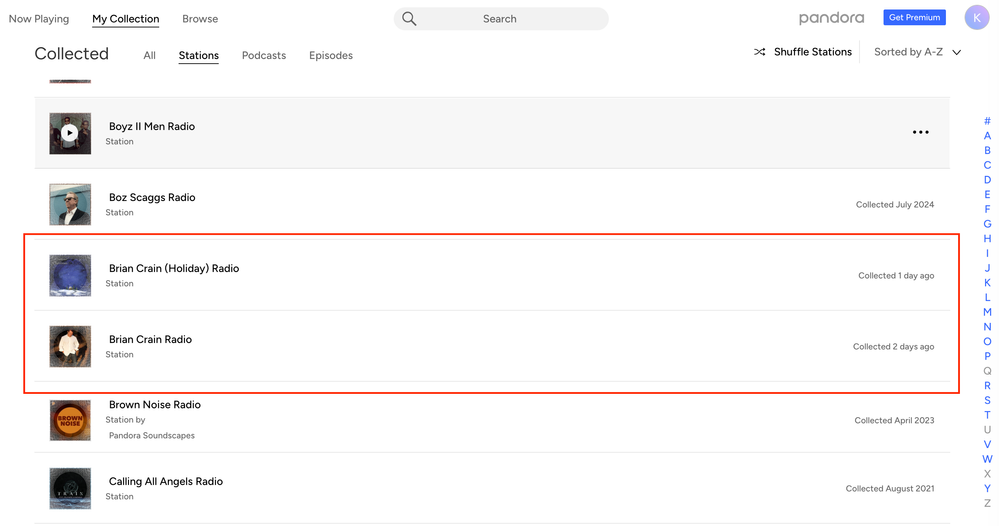Switch to the Podcasts tab
The width and height of the screenshot is (999, 526).
point(264,55)
